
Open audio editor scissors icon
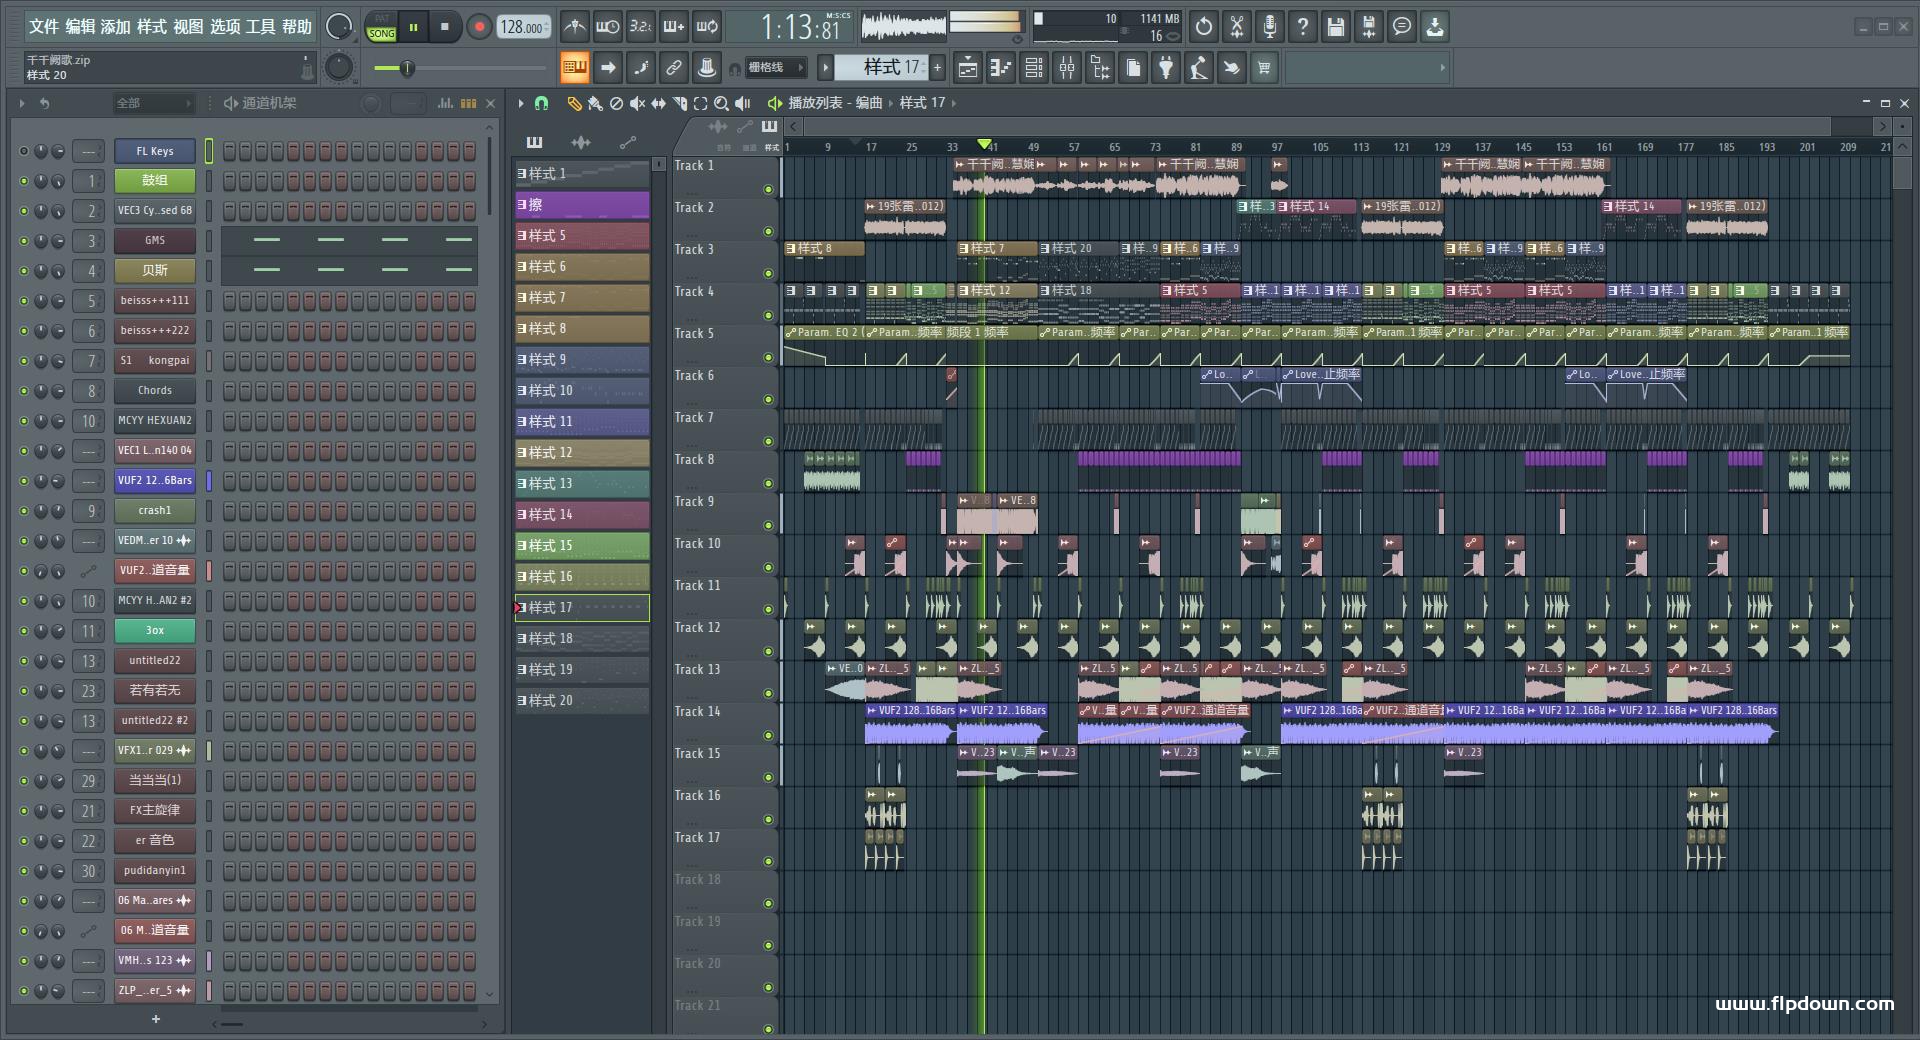click(x=1237, y=27)
